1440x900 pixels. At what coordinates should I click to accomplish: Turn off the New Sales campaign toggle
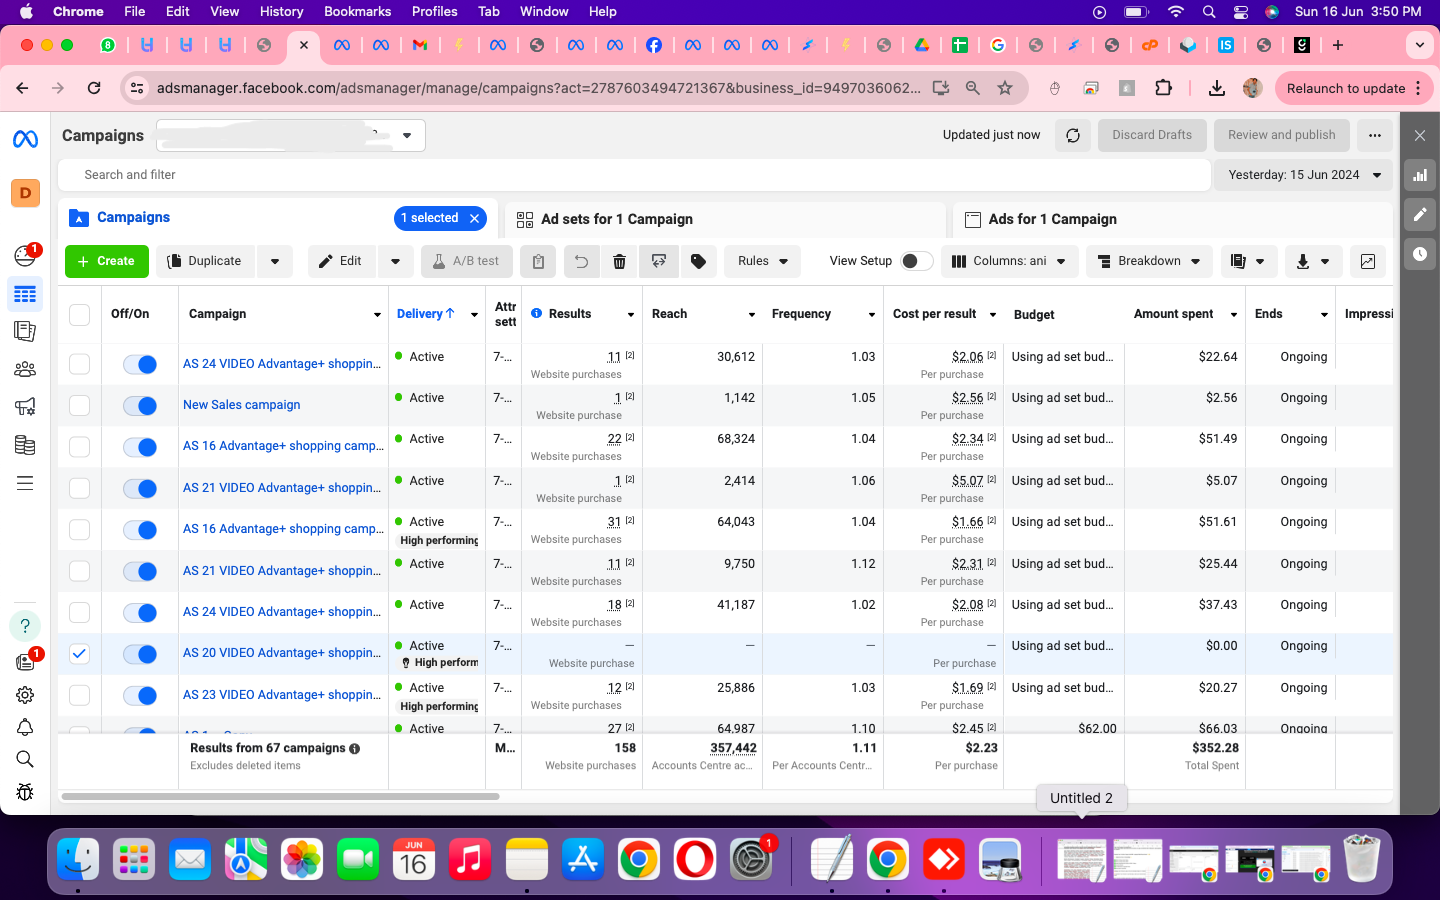(x=140, y=405)
